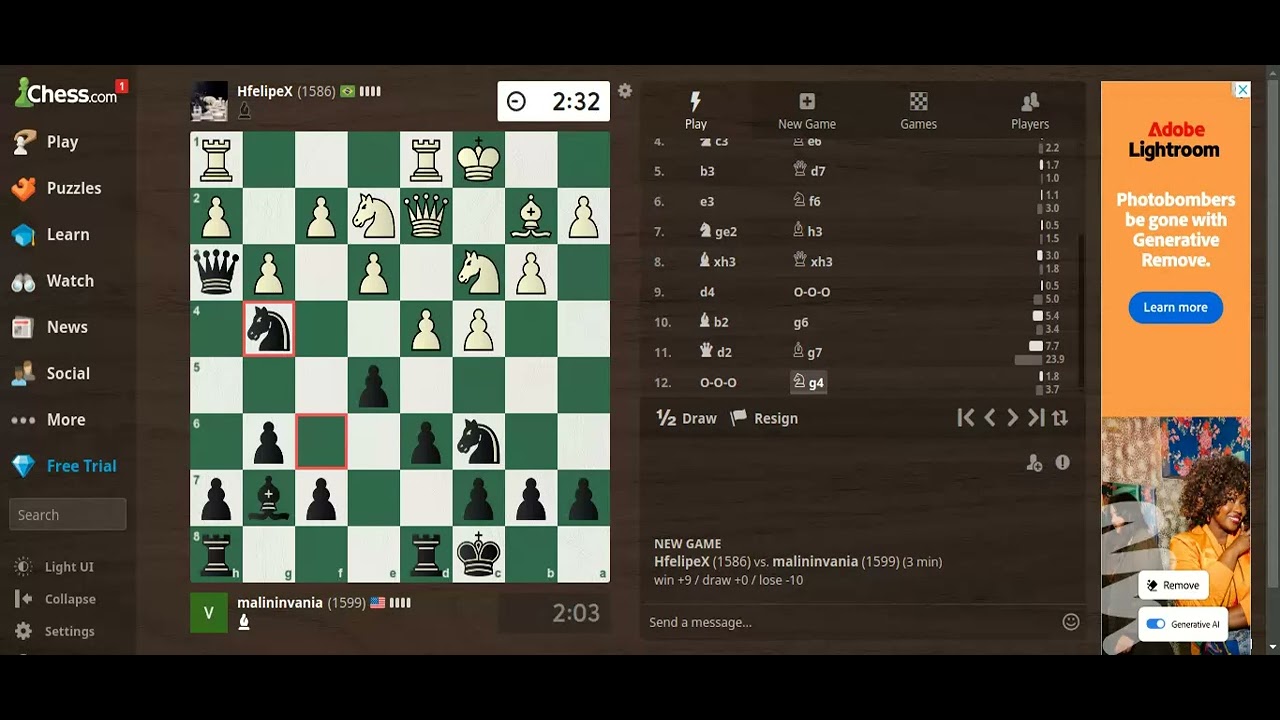
Task: Jump to first move
Action: (966, 418)
